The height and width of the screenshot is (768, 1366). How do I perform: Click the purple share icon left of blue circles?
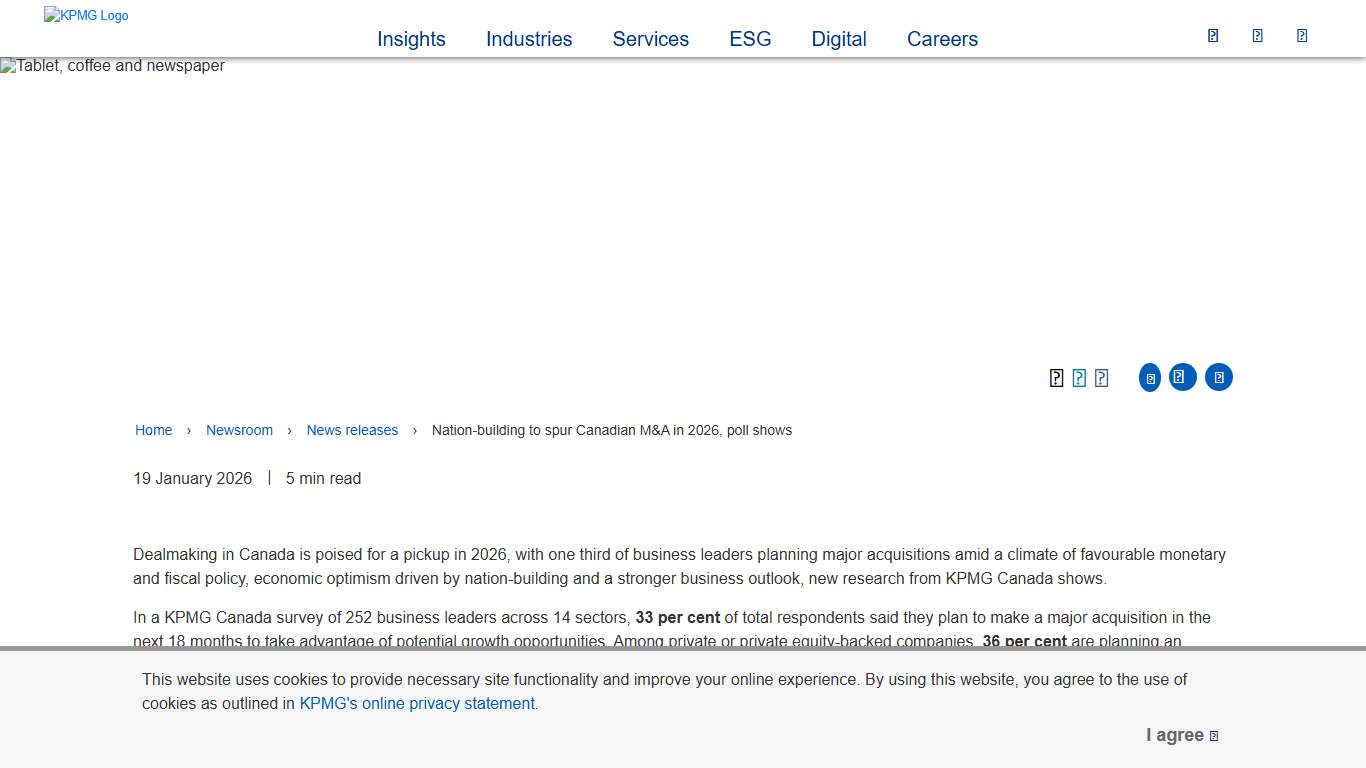1101,378
